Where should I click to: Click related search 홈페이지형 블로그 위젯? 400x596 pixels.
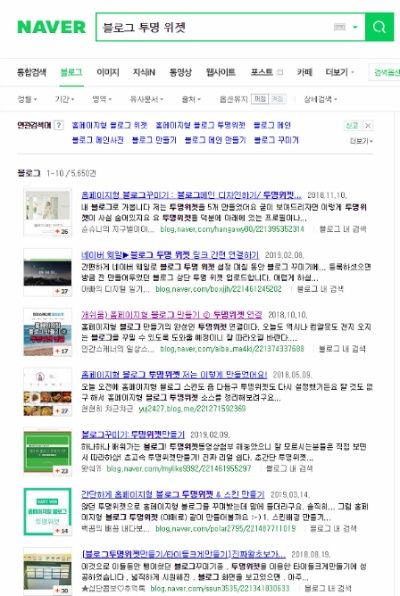110,125
